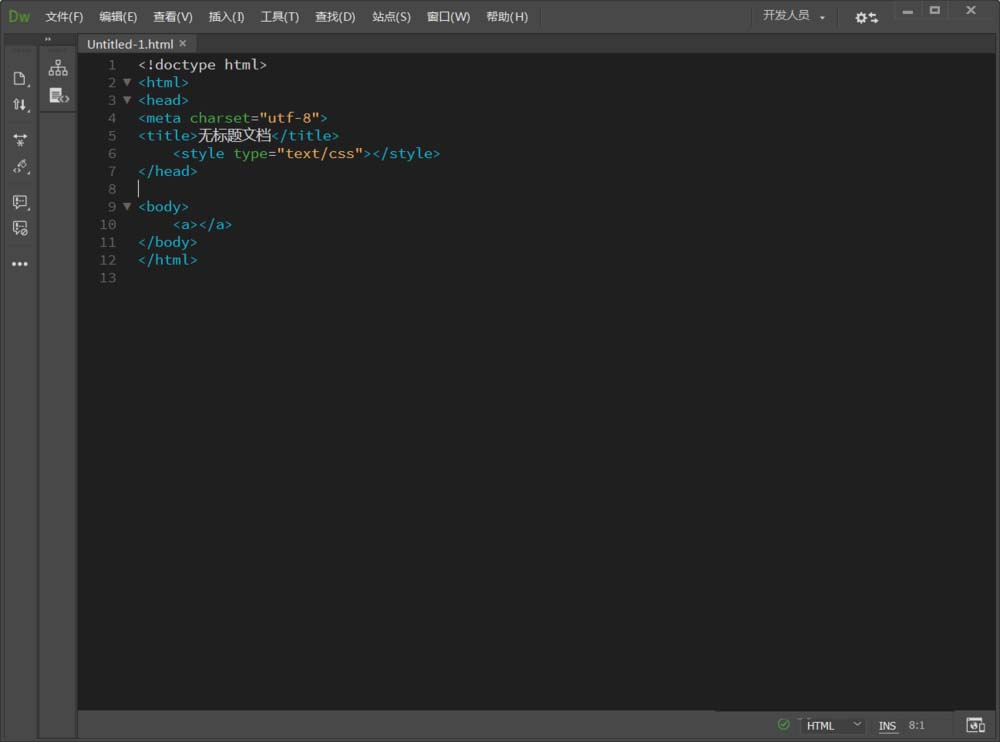Screen dimensions: 1000x742
Task: Maximize the Dreamweaver window
Action: (x=935, y=10)
